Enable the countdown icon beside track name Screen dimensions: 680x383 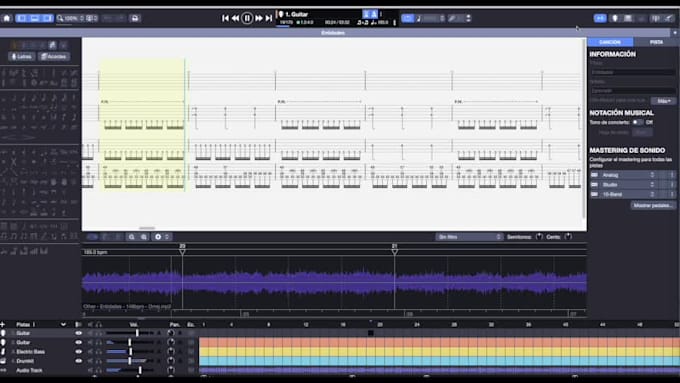366,14
